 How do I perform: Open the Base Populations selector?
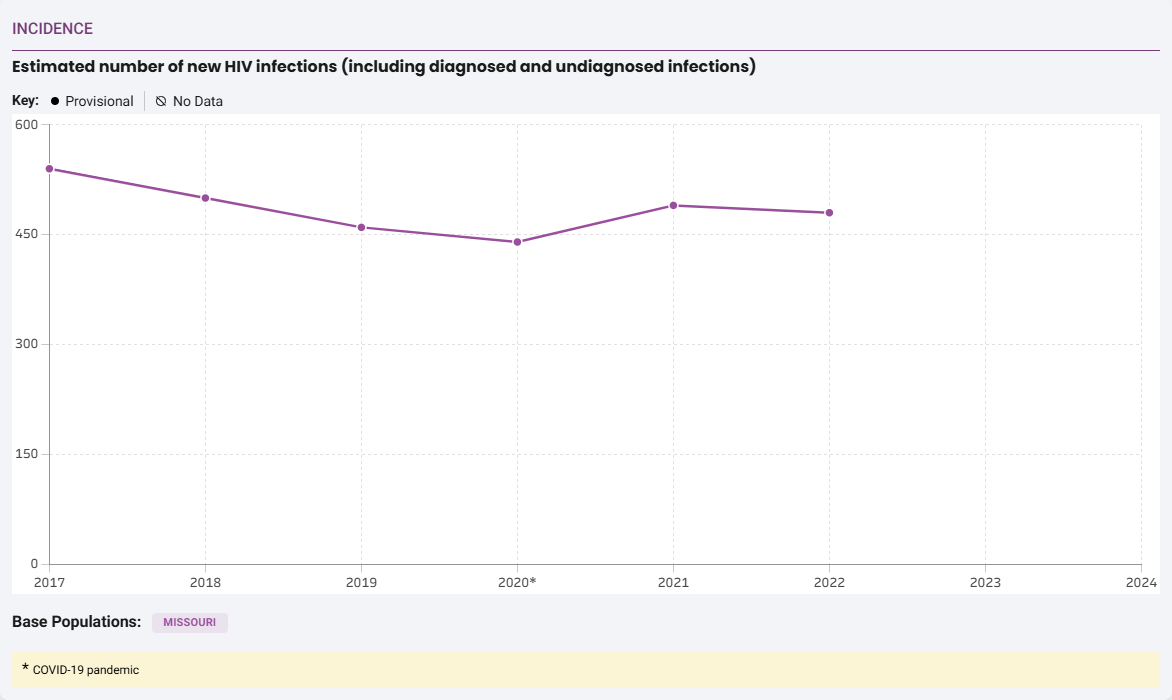(77, 621)
